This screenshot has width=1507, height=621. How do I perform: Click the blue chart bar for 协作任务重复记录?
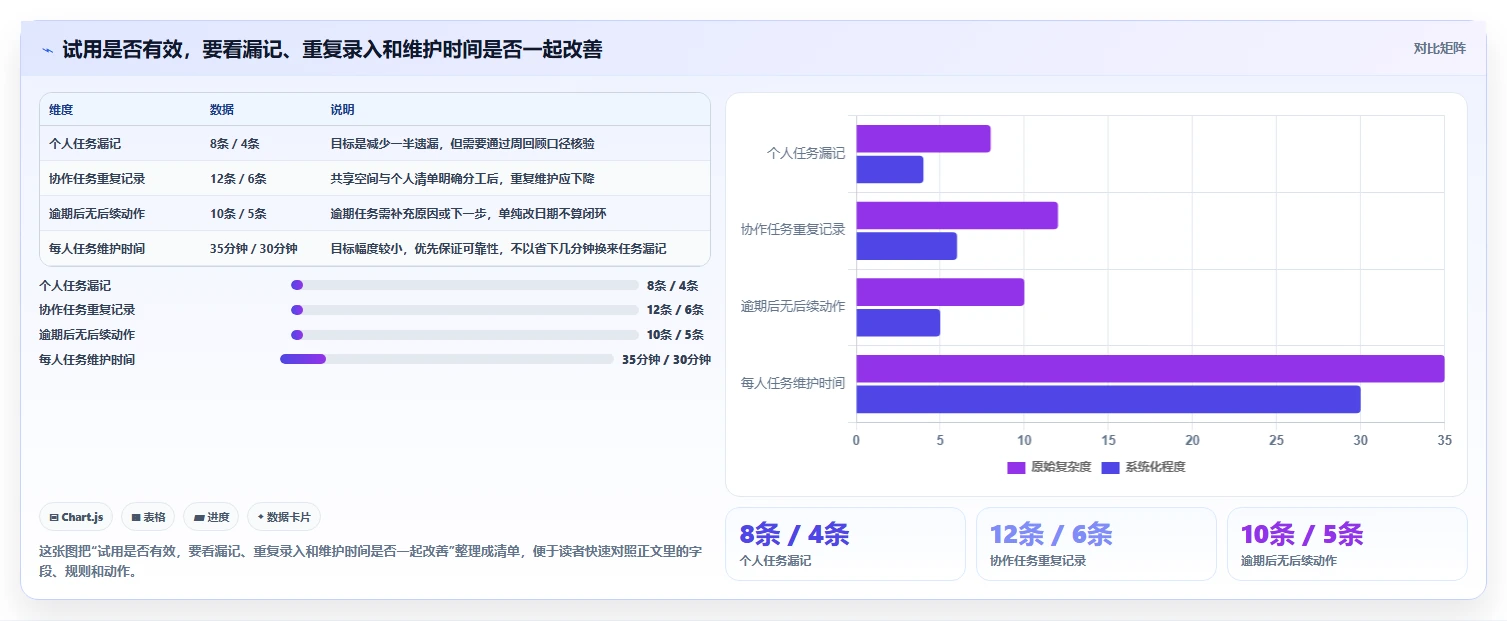[906, 246]
